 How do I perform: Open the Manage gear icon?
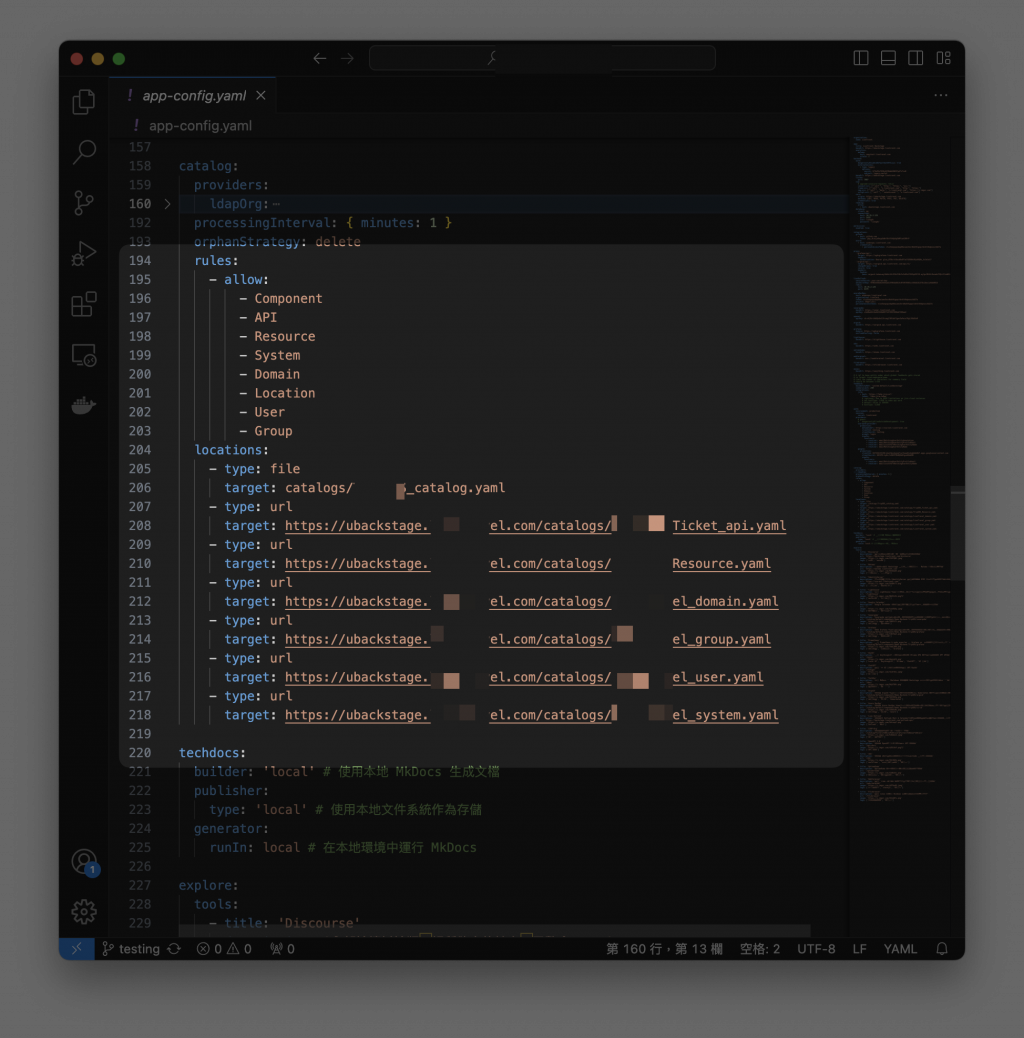pos(84,912)
